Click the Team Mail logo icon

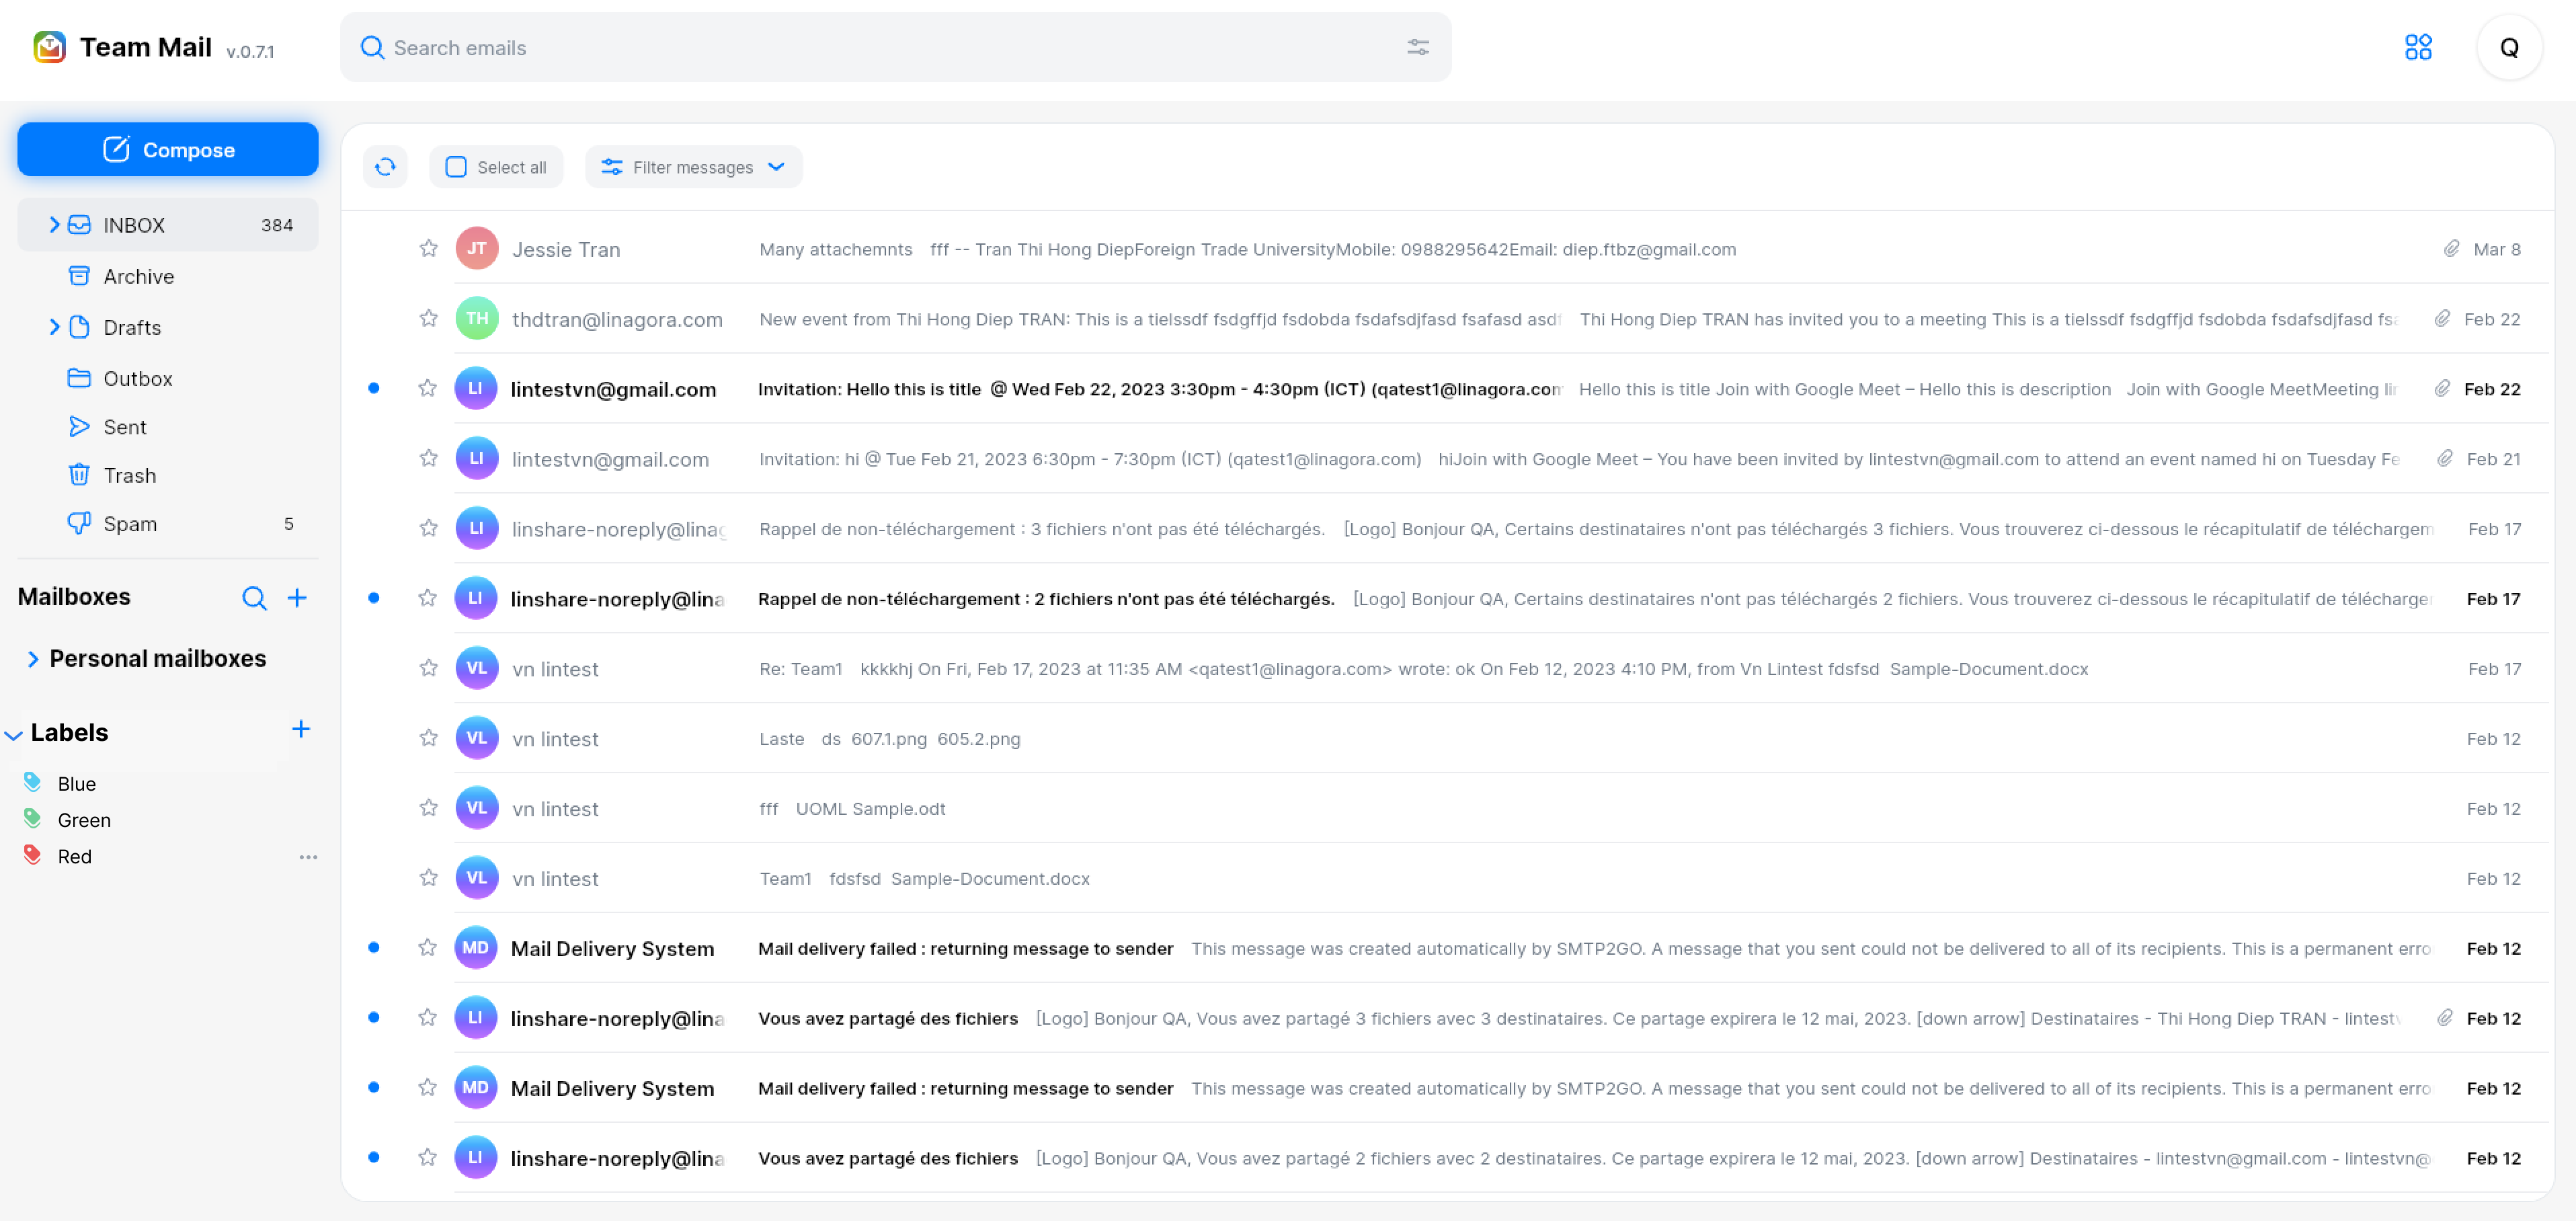(49, 47)
